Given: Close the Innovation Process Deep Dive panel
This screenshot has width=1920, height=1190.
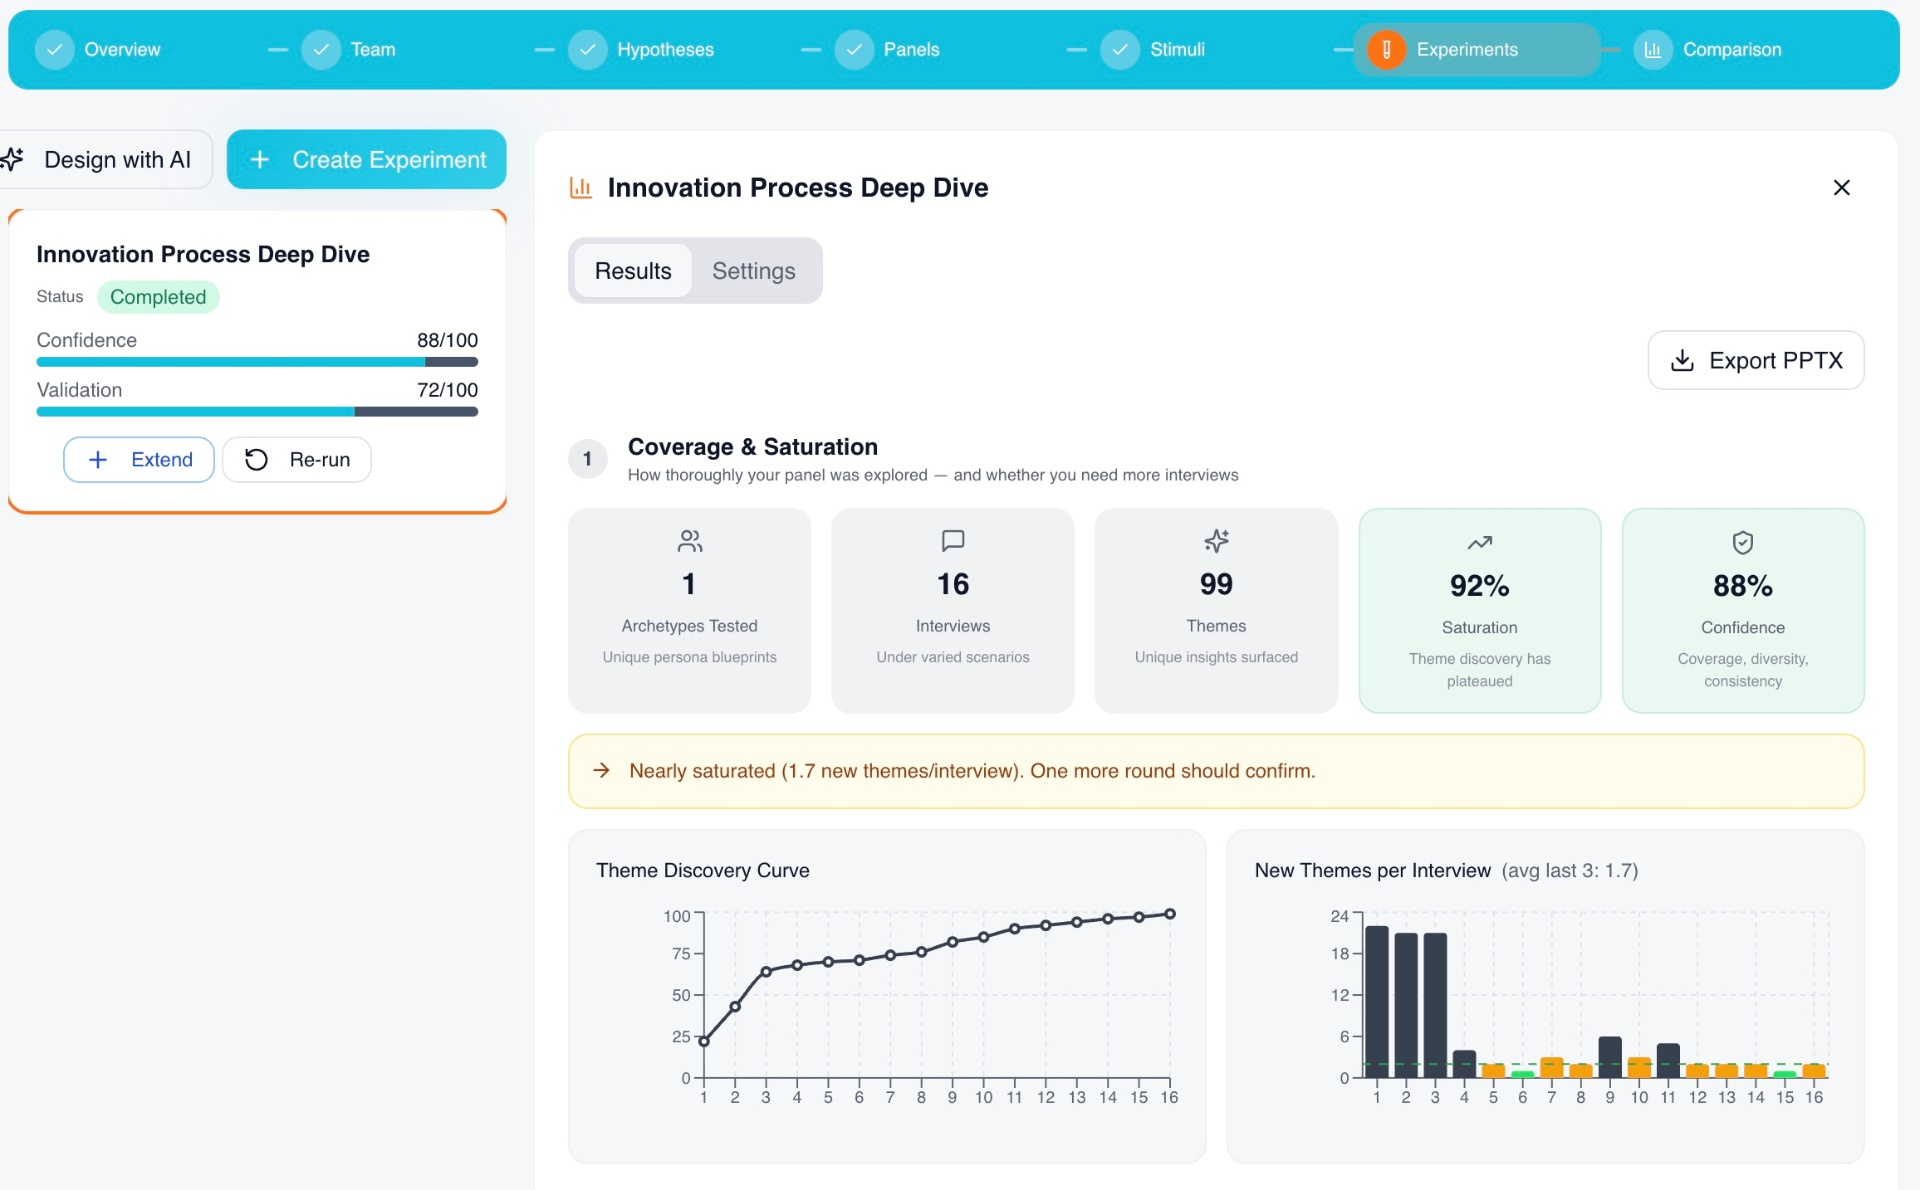Looking at the screenshot, I should pyautogui.click(x=1841, y=187).
